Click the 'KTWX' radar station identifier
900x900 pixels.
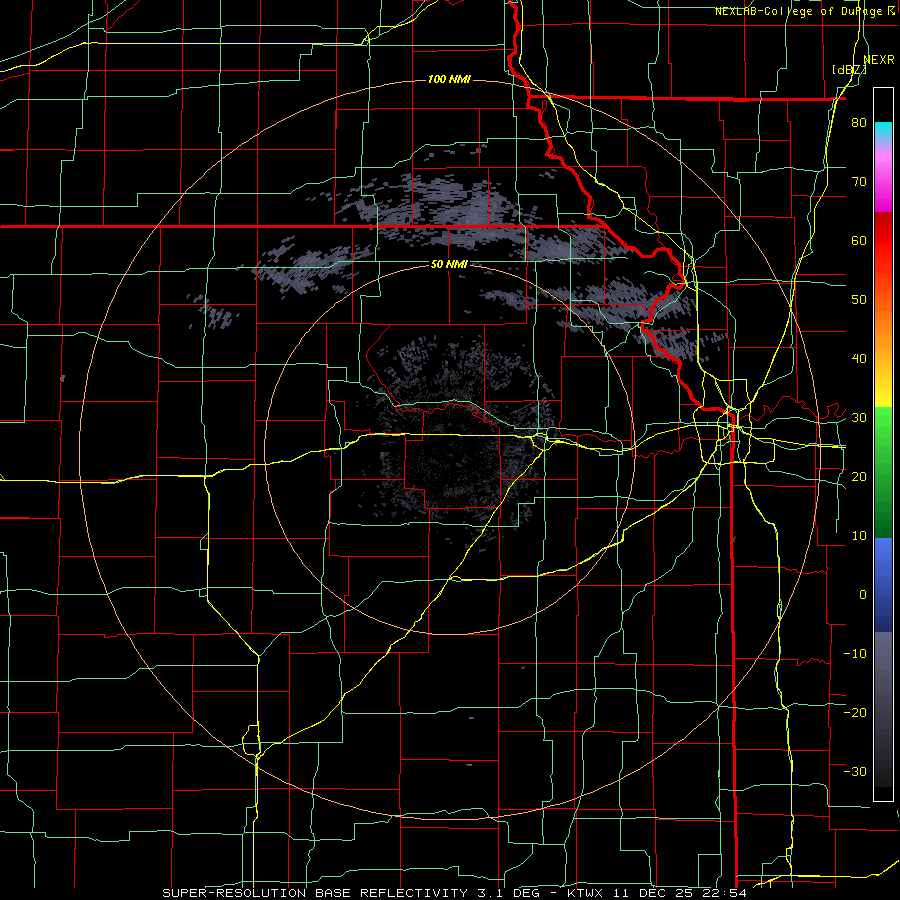584,893
